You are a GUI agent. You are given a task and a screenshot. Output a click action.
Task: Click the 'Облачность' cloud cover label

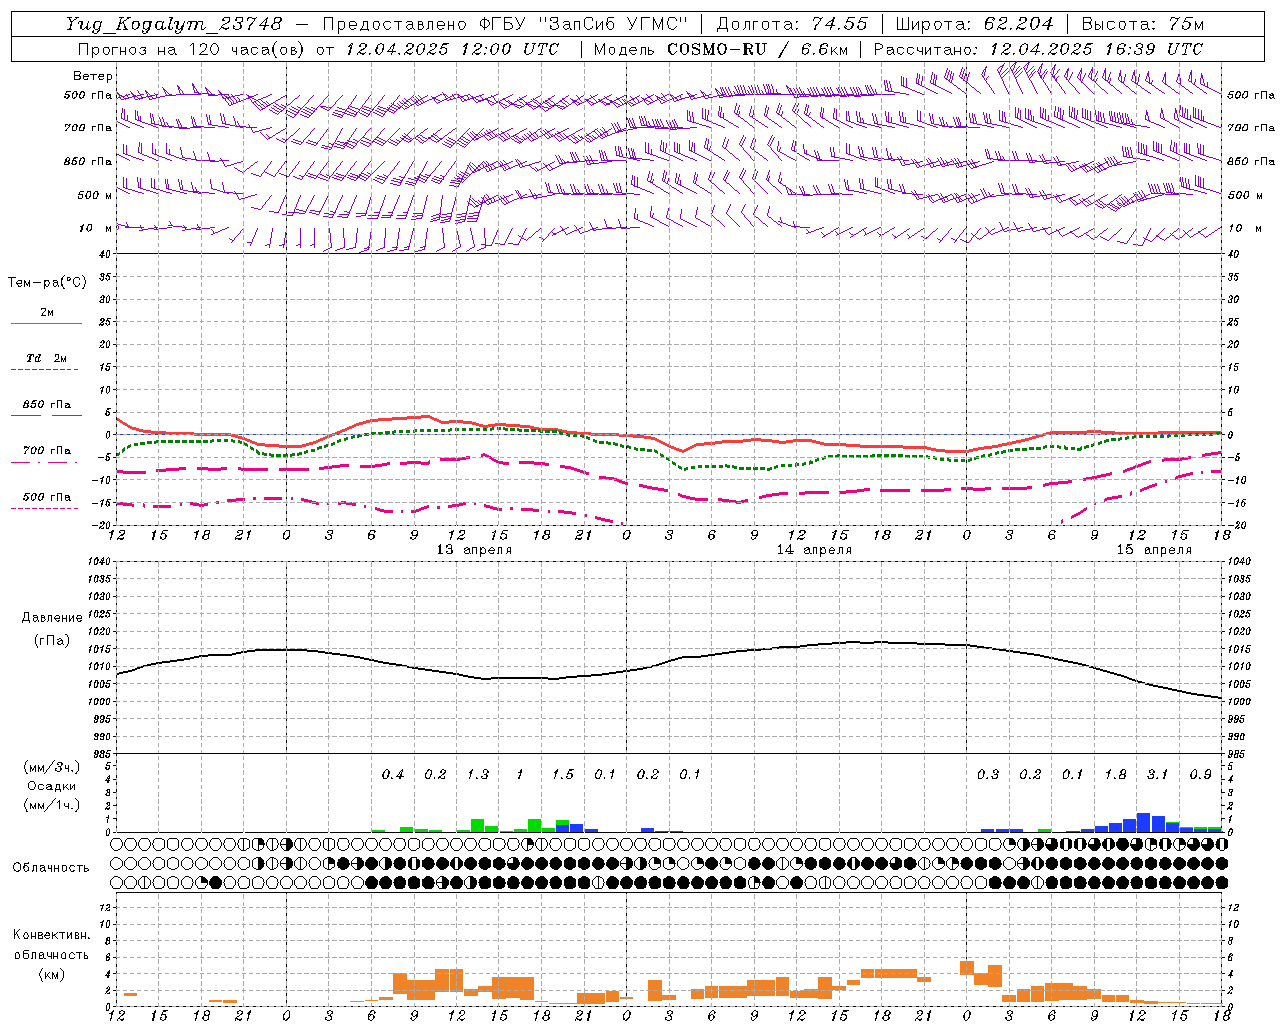pos(51,867)
